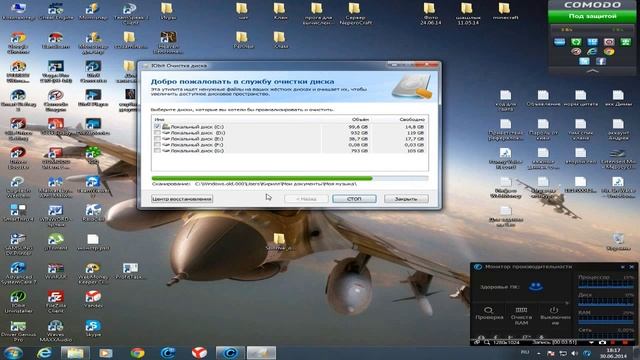Click the СТОП button to halt scanning
The height and width of the screenshot is (360, 640).
click(354, 199)
